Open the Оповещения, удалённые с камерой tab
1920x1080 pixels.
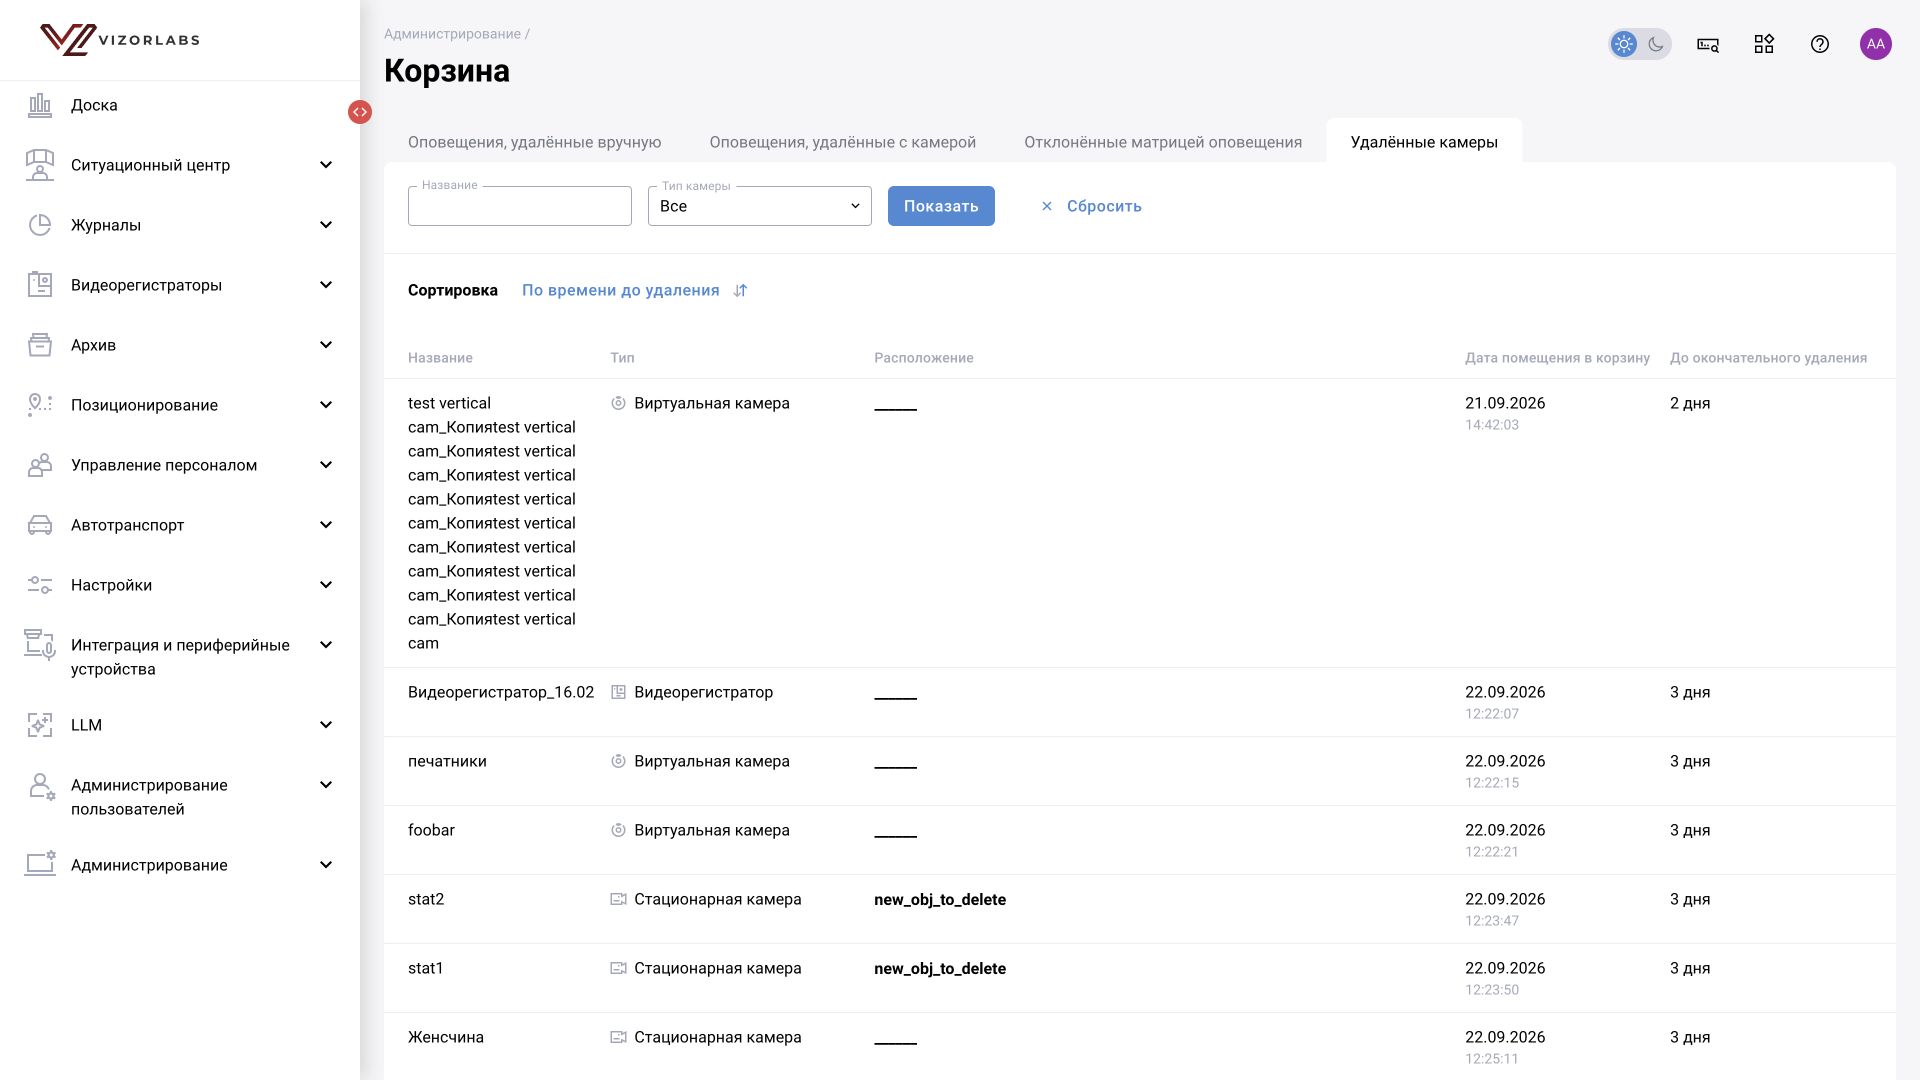842,142
